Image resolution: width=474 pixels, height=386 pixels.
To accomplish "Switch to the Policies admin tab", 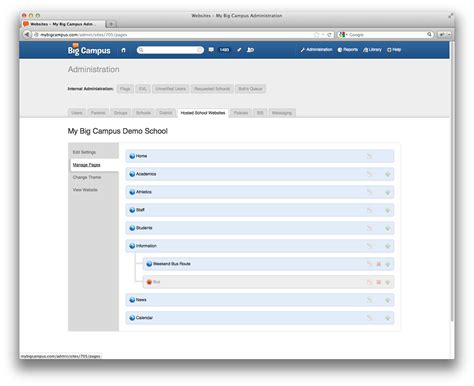I will 241,113.
